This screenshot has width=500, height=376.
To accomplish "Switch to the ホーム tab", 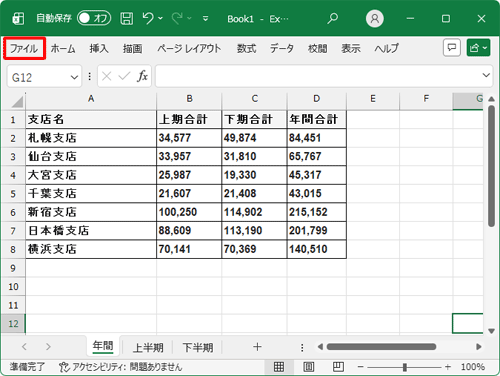I will pos(63,49).
